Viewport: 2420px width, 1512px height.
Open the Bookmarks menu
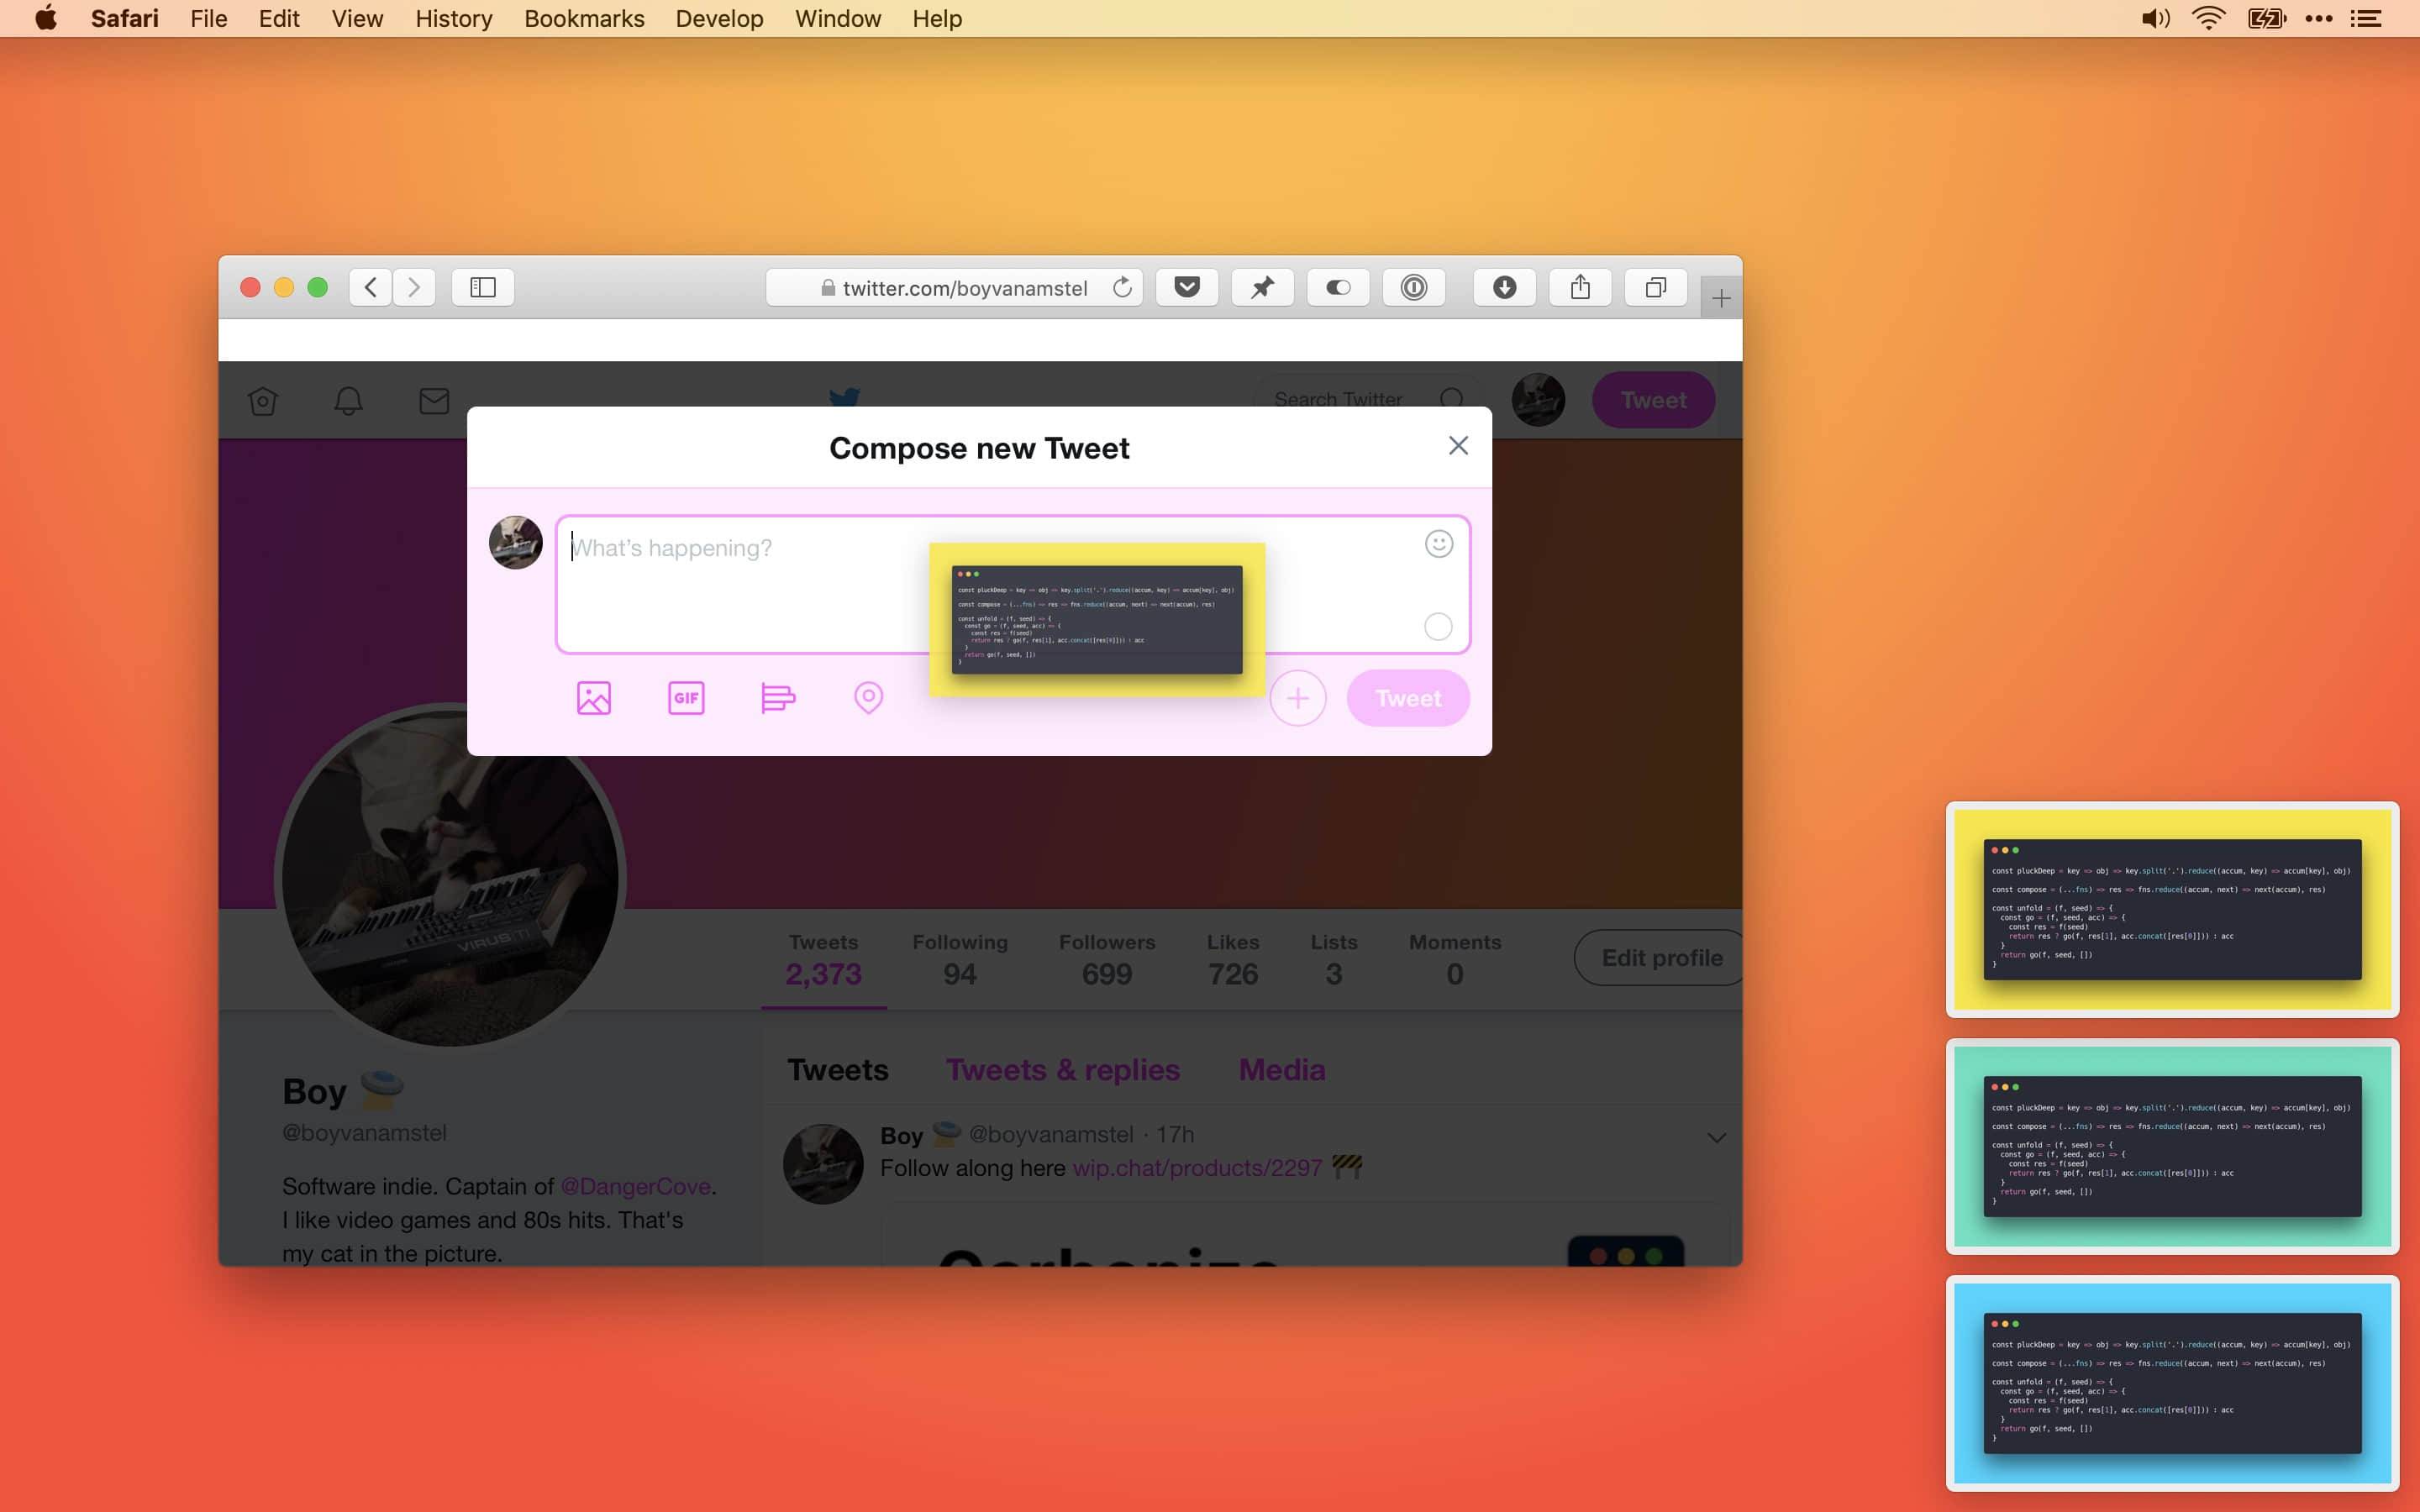[584, 18]
